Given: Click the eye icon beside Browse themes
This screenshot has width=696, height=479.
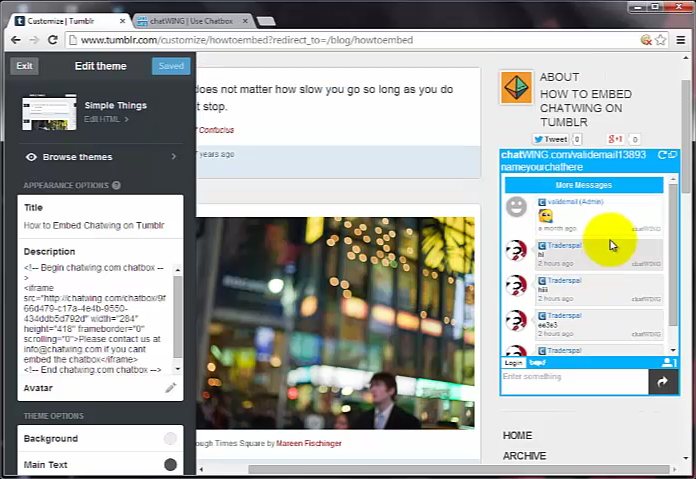Looking at the screenshot, I should 31,157.
